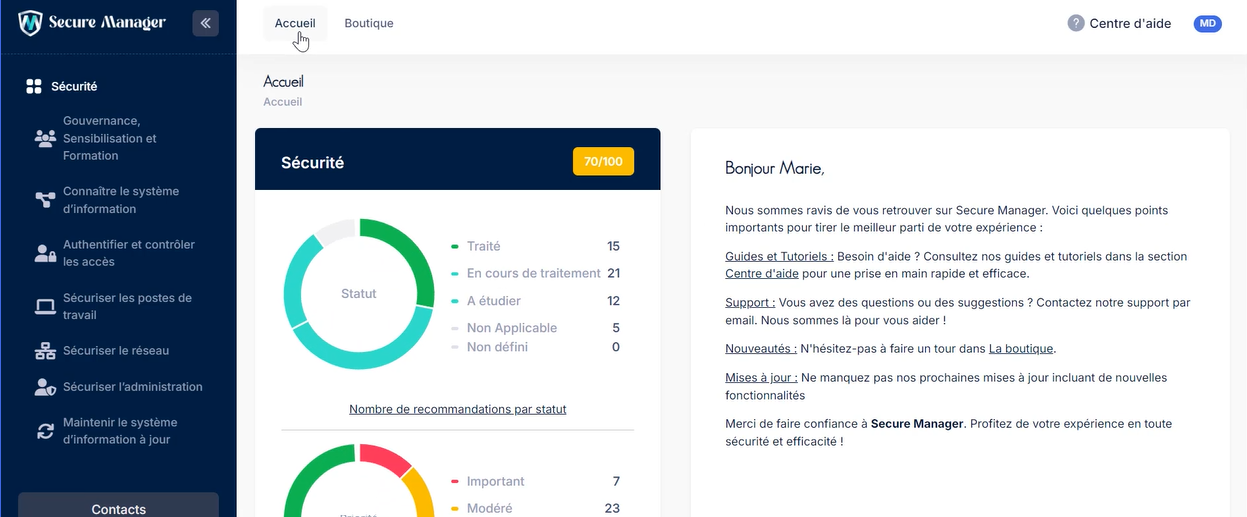Click Centre d'aide in the top bar

(x=1130, y=23)
